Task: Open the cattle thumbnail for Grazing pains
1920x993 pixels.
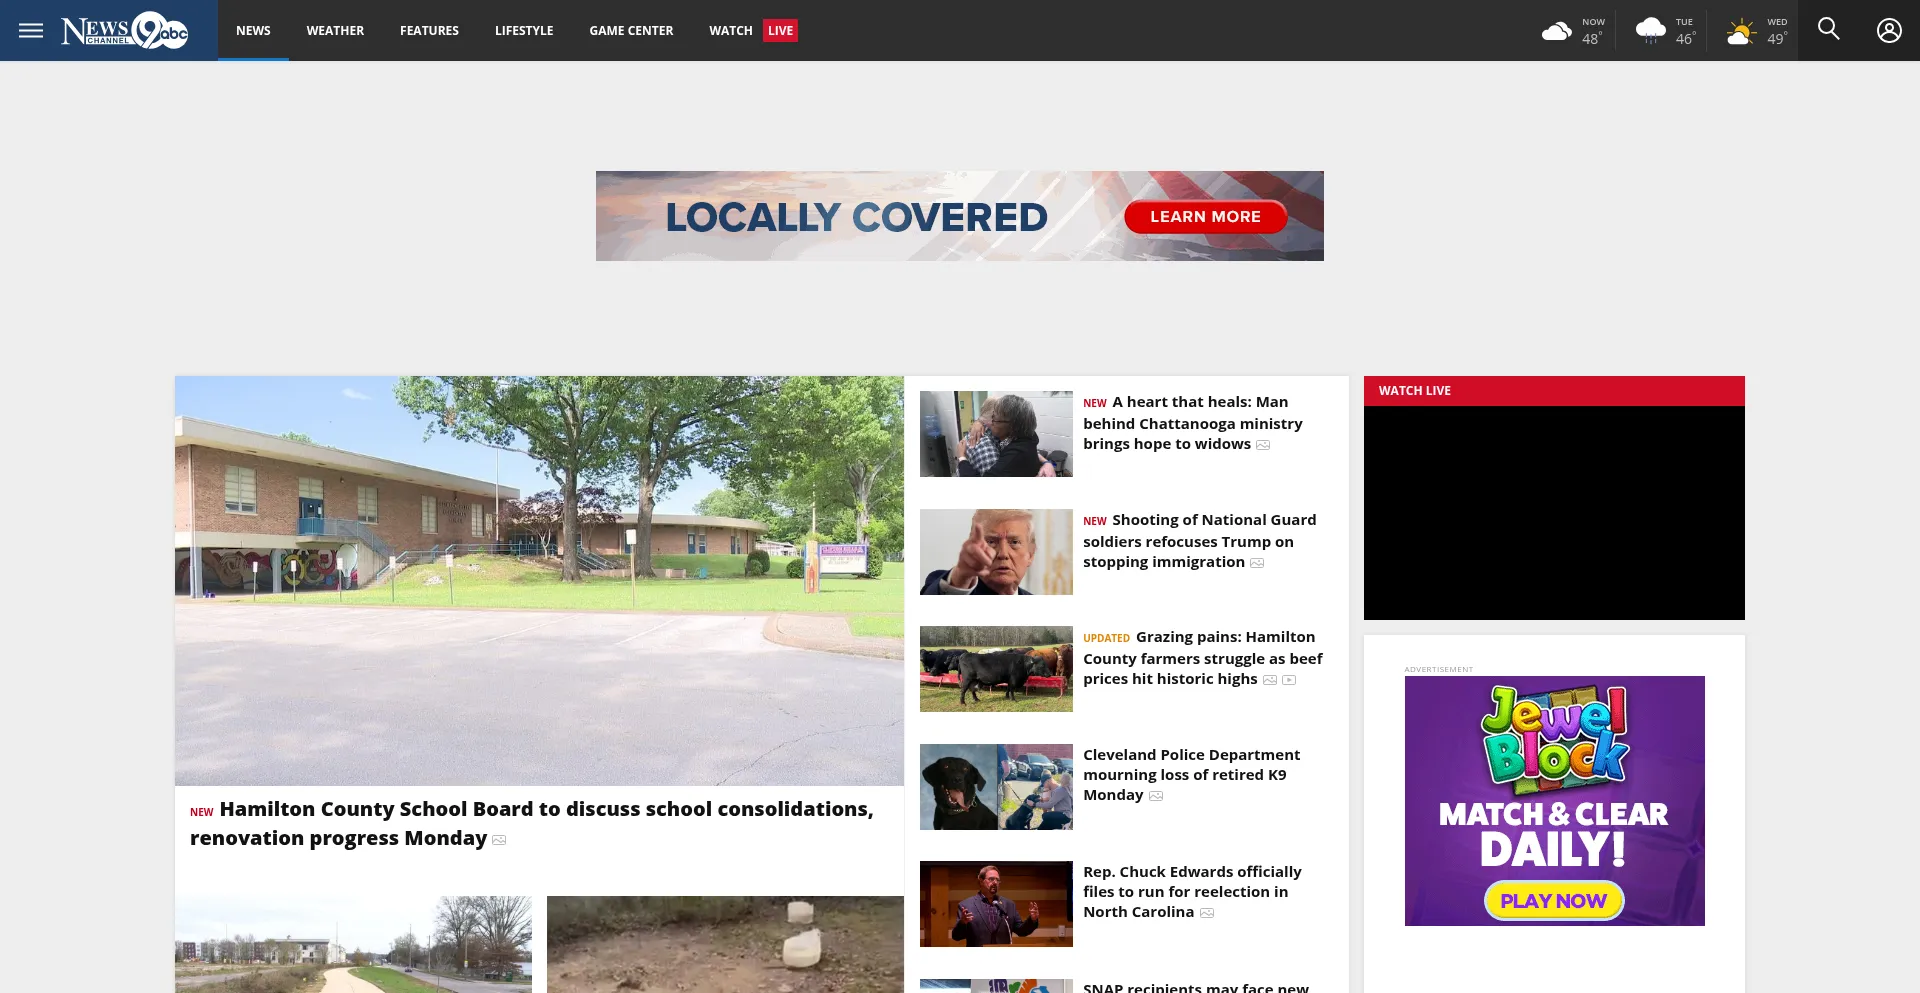Action: coord(996,669)
